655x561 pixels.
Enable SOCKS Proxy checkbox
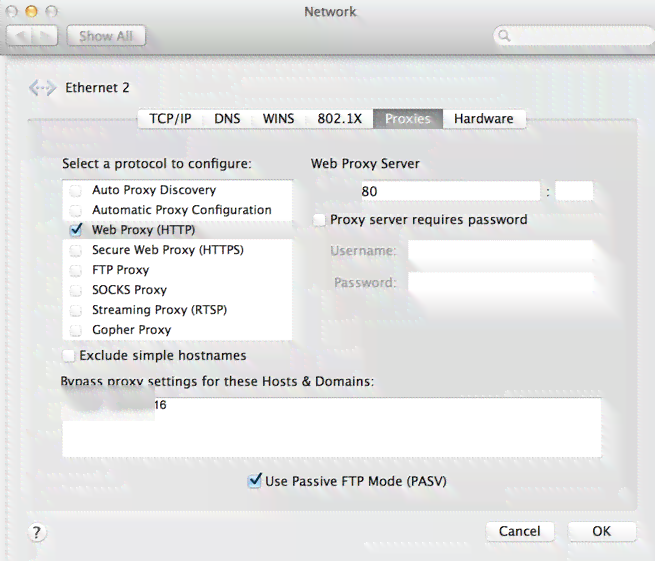pos(76,290)
